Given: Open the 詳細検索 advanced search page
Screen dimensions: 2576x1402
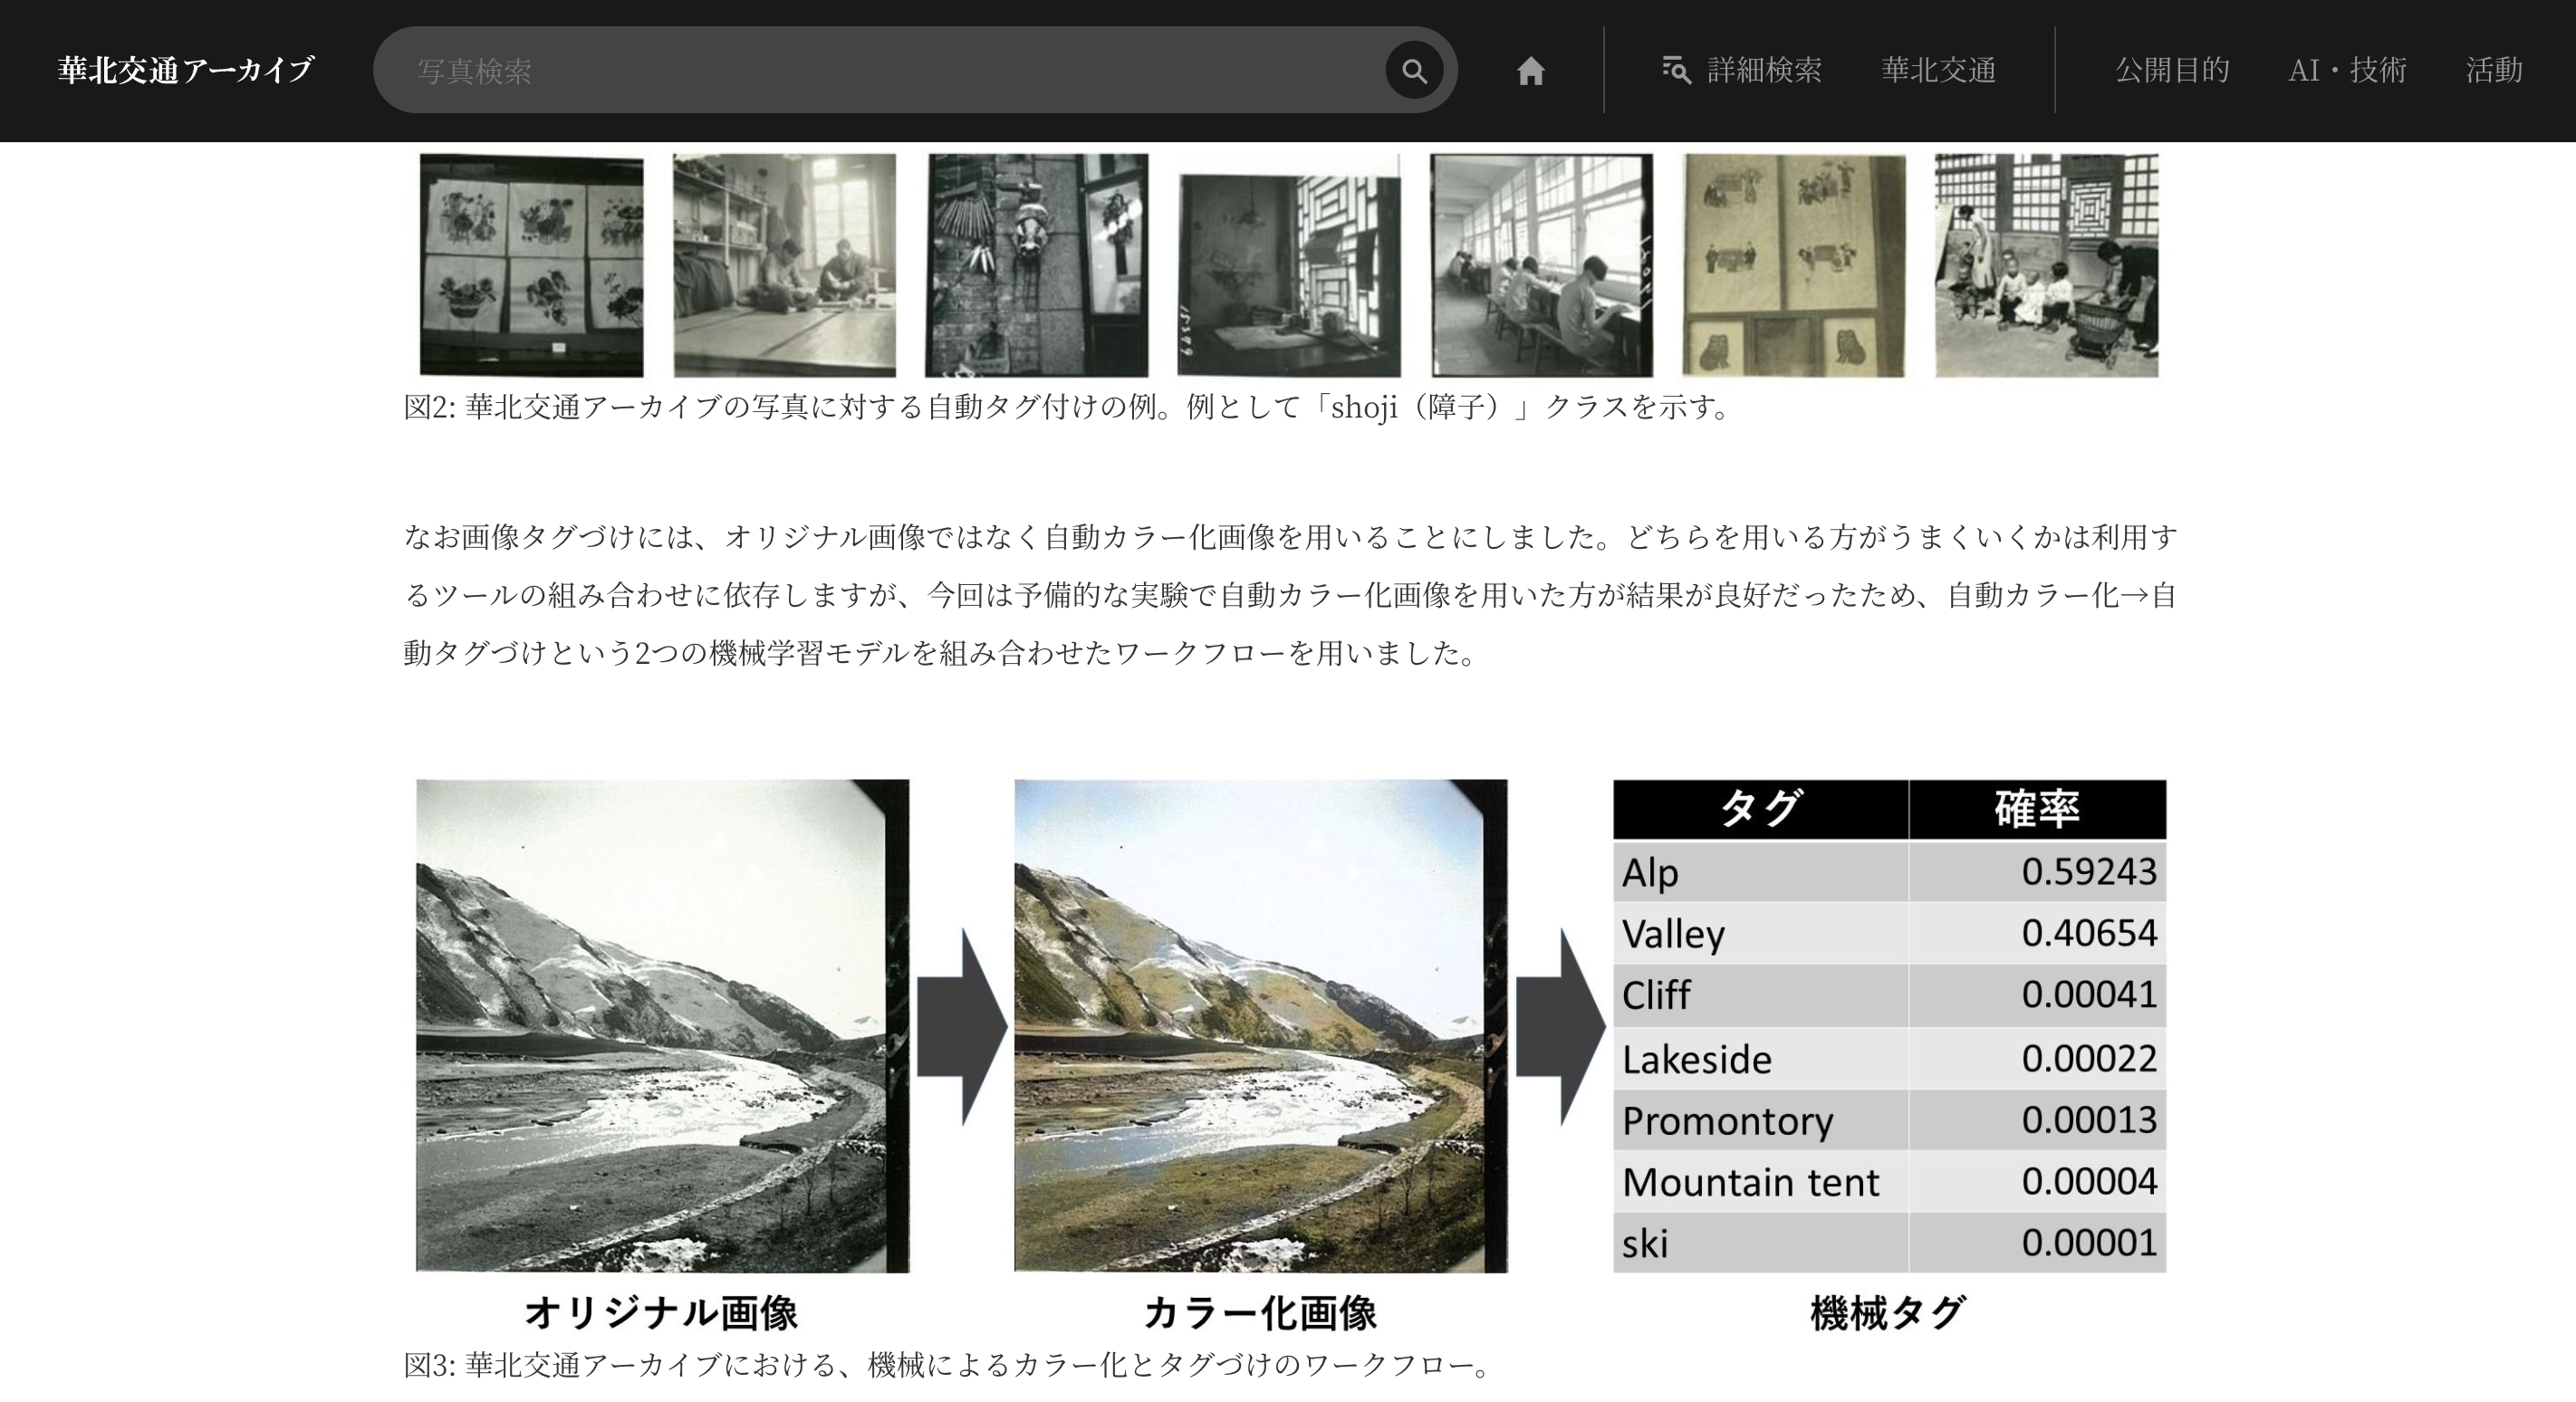Looking at the screenshot, I should pos(1763,70).
